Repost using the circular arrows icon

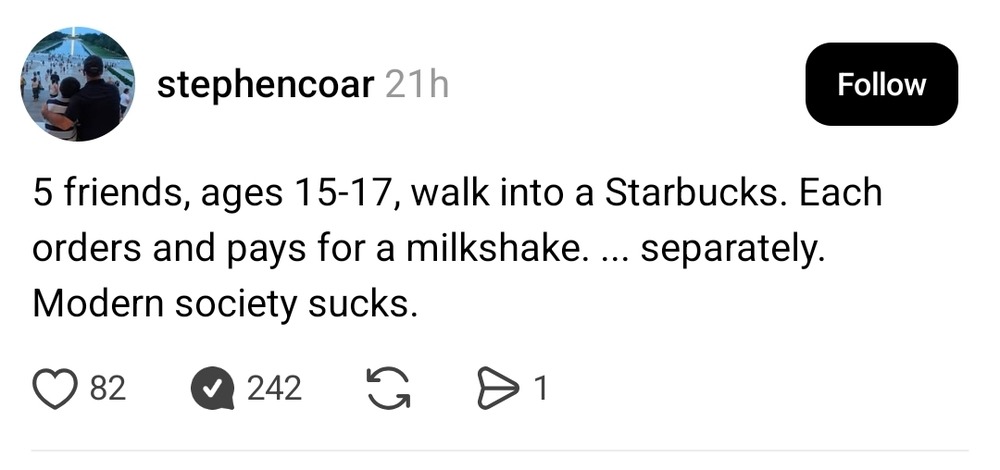pyautogui.click(x=391, y=388)
